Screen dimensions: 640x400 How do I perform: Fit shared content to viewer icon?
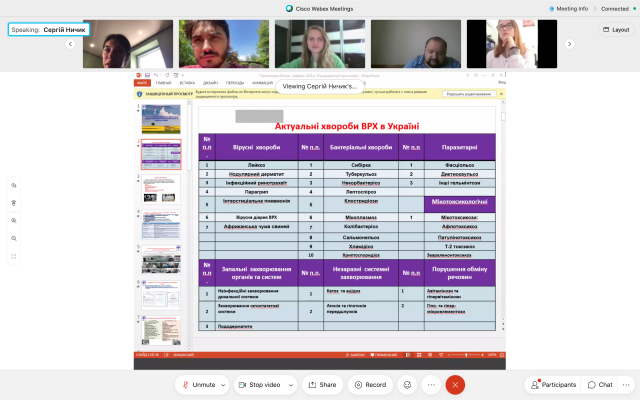(x=13, y=256)
